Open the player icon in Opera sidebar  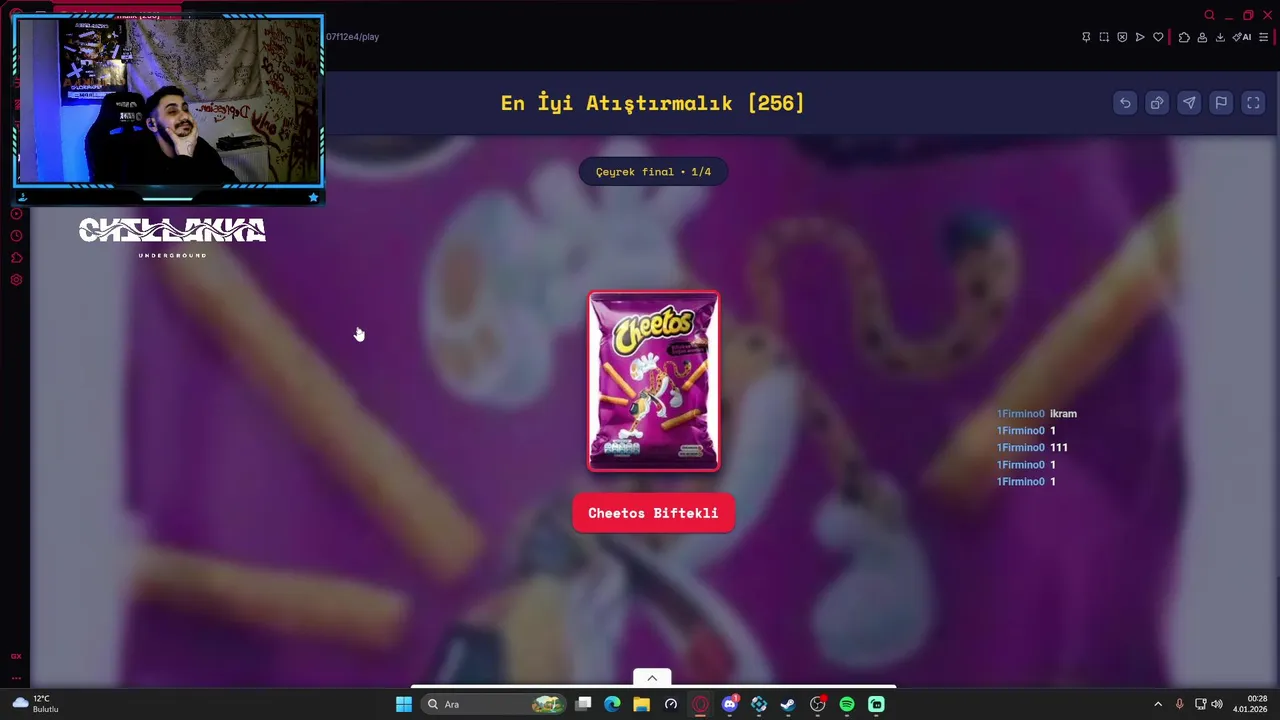(16, 214)
